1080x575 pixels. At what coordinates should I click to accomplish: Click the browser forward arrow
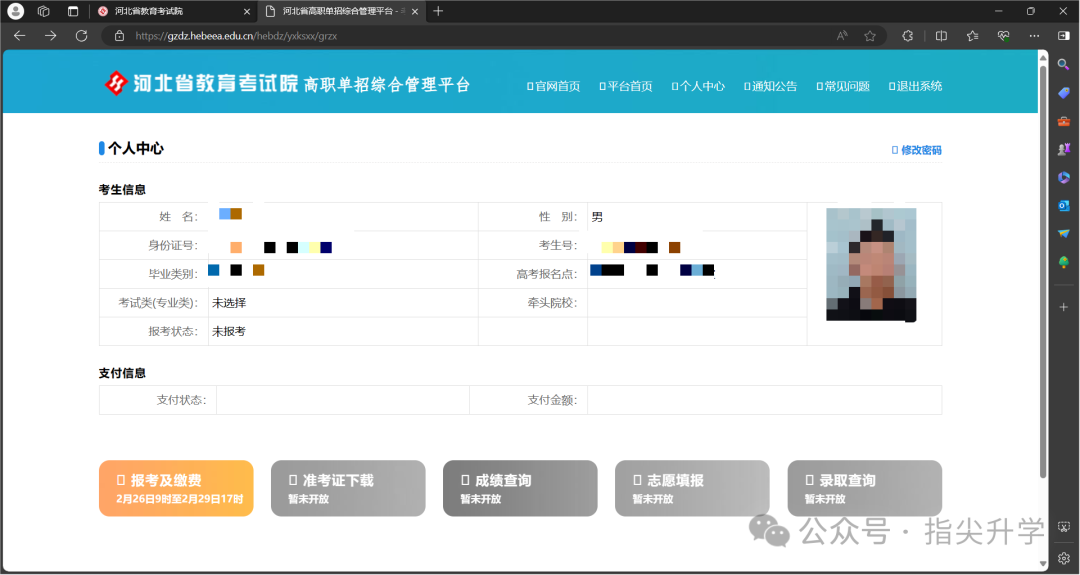click(50, 36)
